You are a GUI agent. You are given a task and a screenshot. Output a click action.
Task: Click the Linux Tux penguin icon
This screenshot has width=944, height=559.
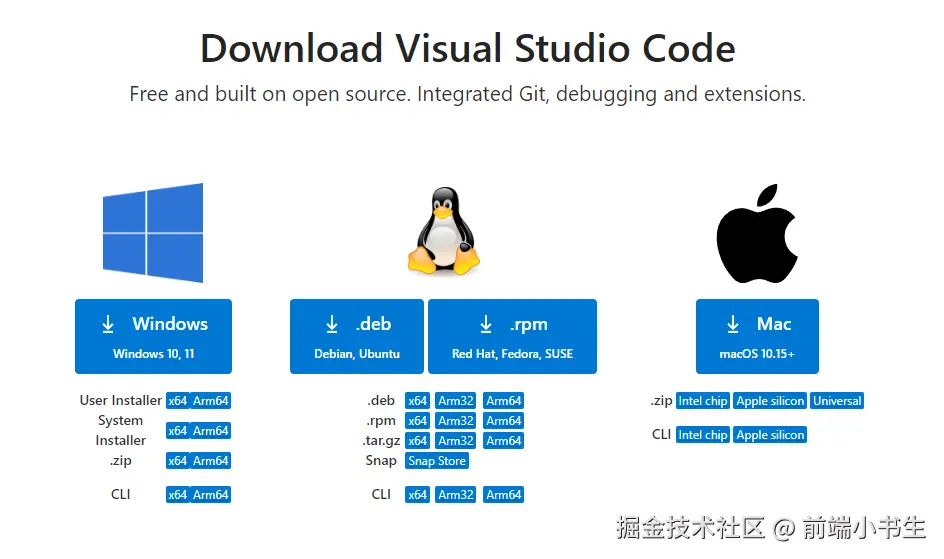point(444,230)
